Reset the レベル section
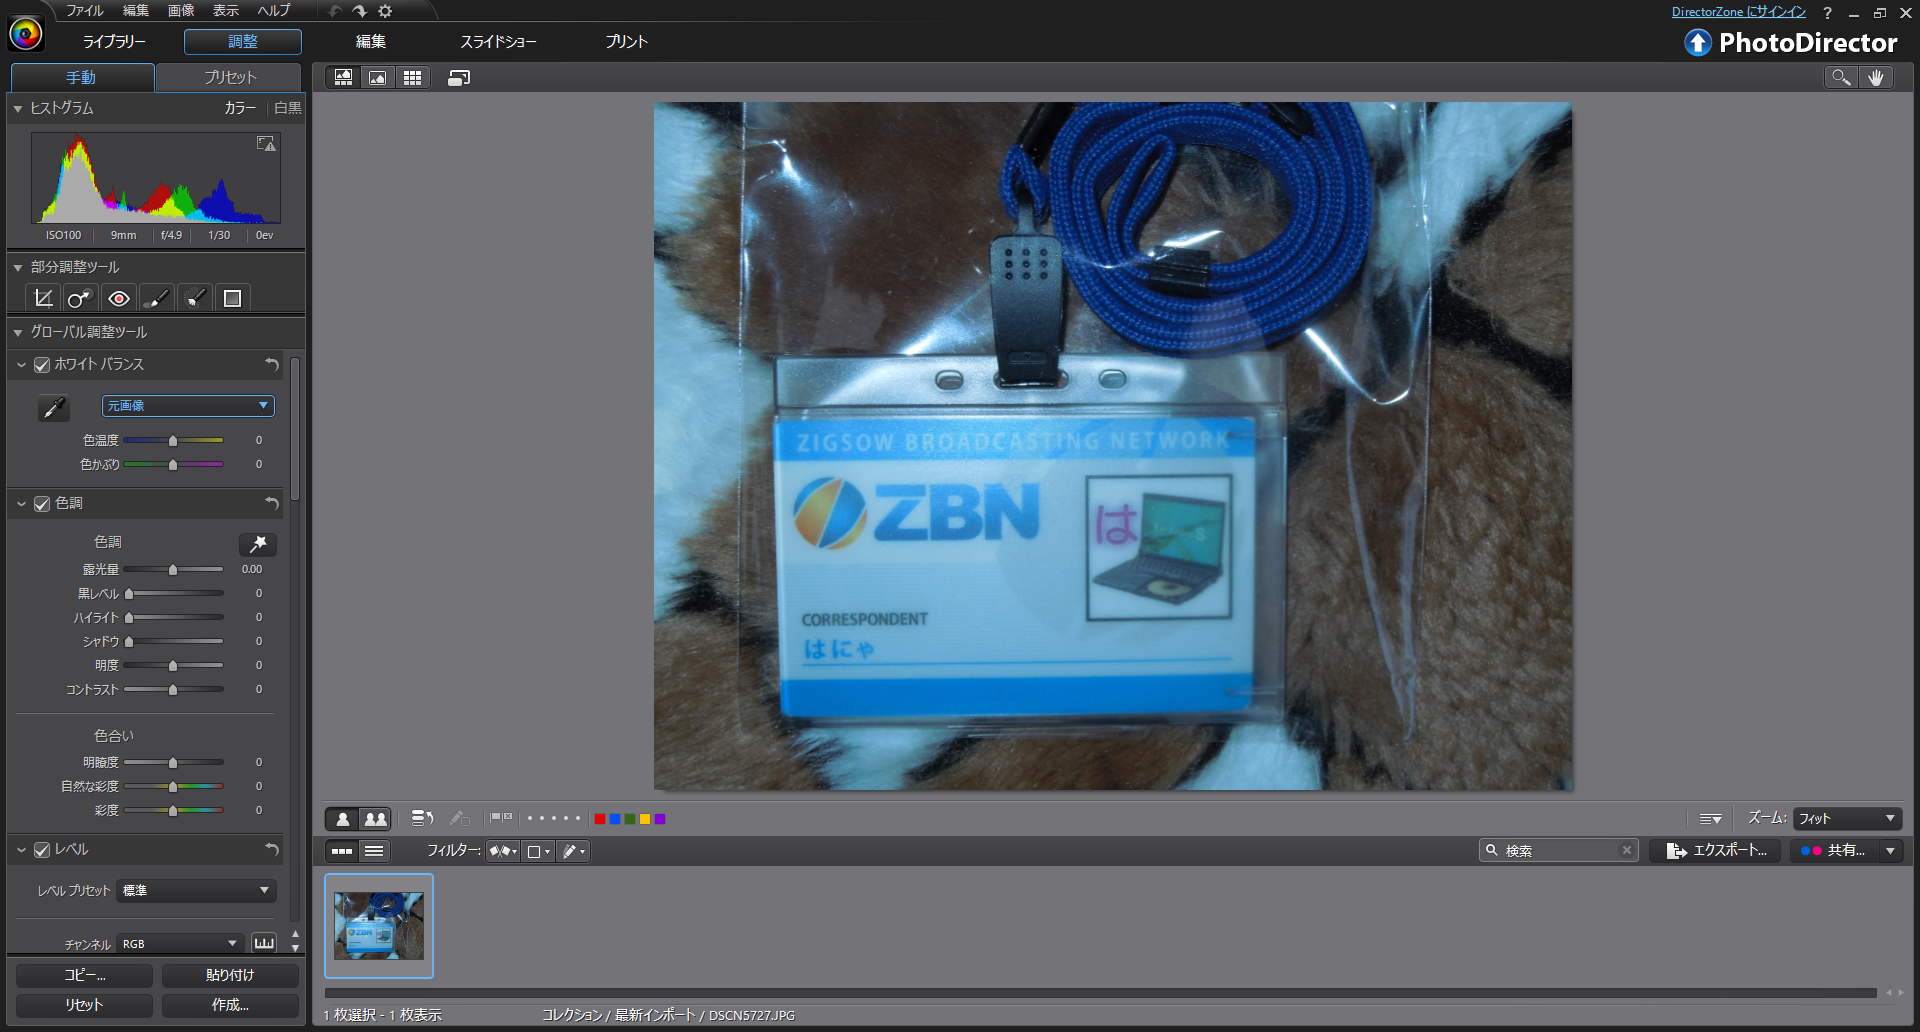 click(x=272, y=849)
